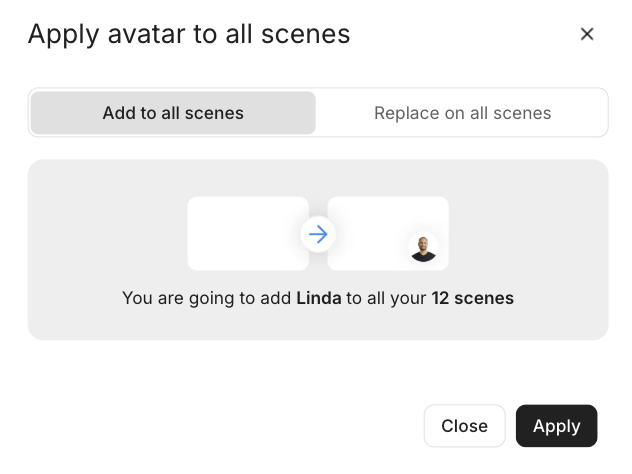Click the X icon at the top right
The width and height of the screenshot is (632, 474).
(587, 34)
